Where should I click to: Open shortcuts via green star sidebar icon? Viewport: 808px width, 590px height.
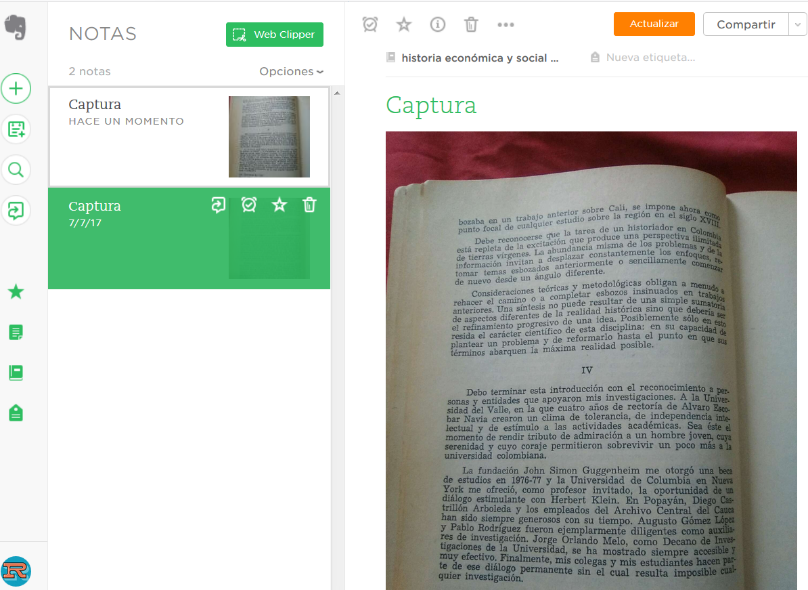(x=16, y=292)
